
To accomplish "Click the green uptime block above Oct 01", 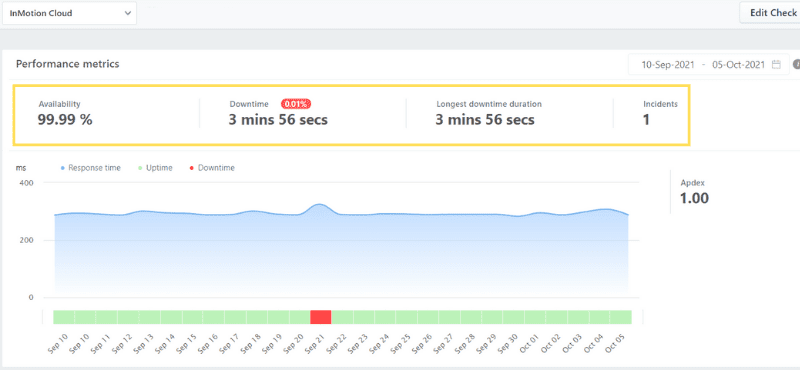I will (535, 317).
